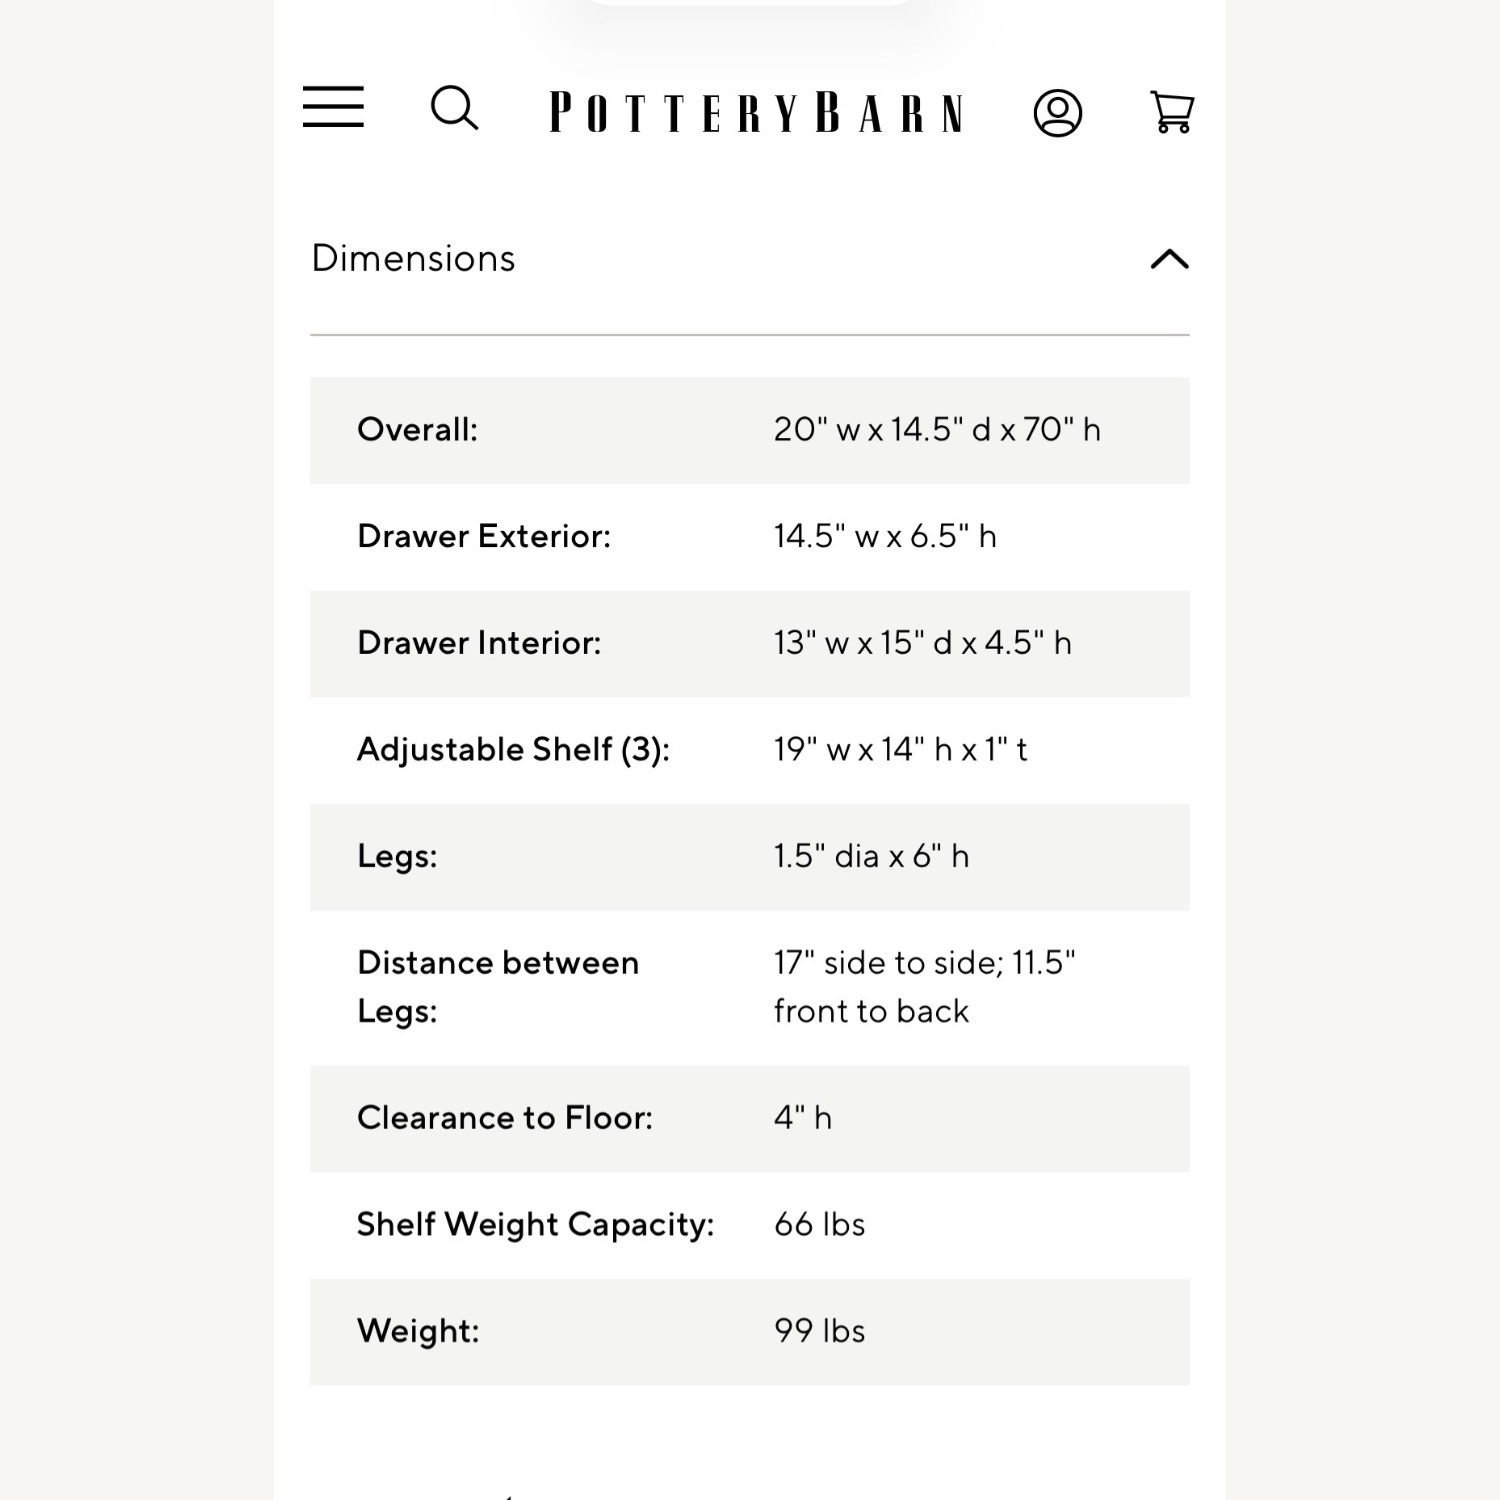The image size is (1500, 1500).
Task: Click the Legs dimension row
Action: click(750, 857)
